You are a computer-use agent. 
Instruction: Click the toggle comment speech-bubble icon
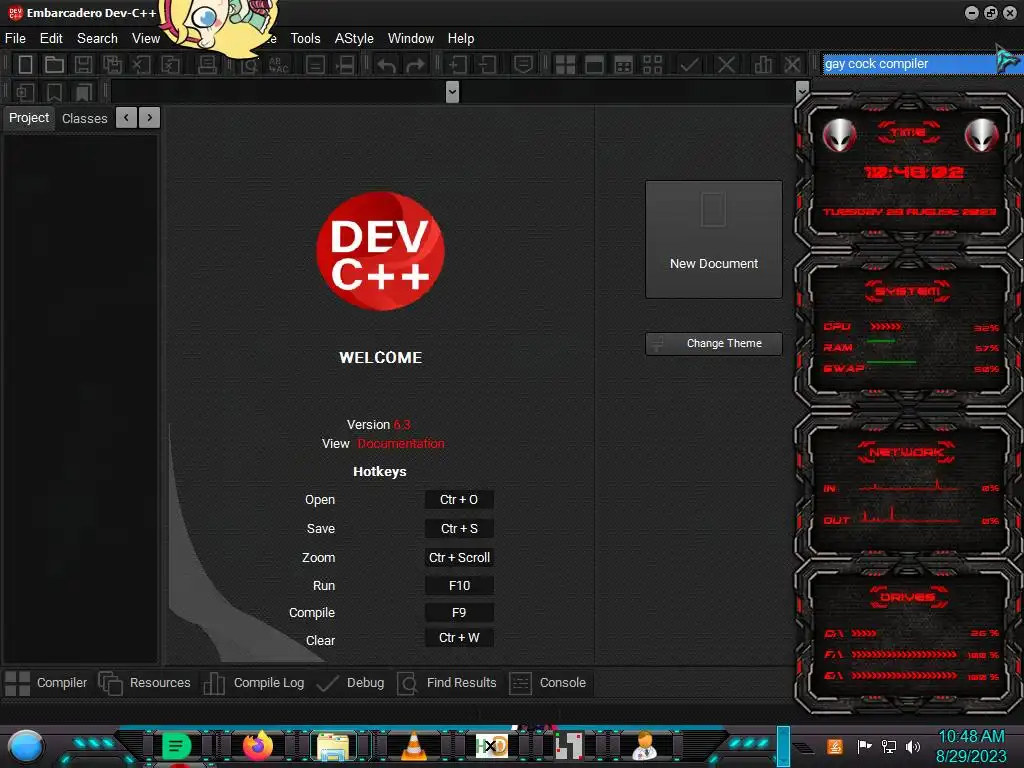[x=523, y=64]
